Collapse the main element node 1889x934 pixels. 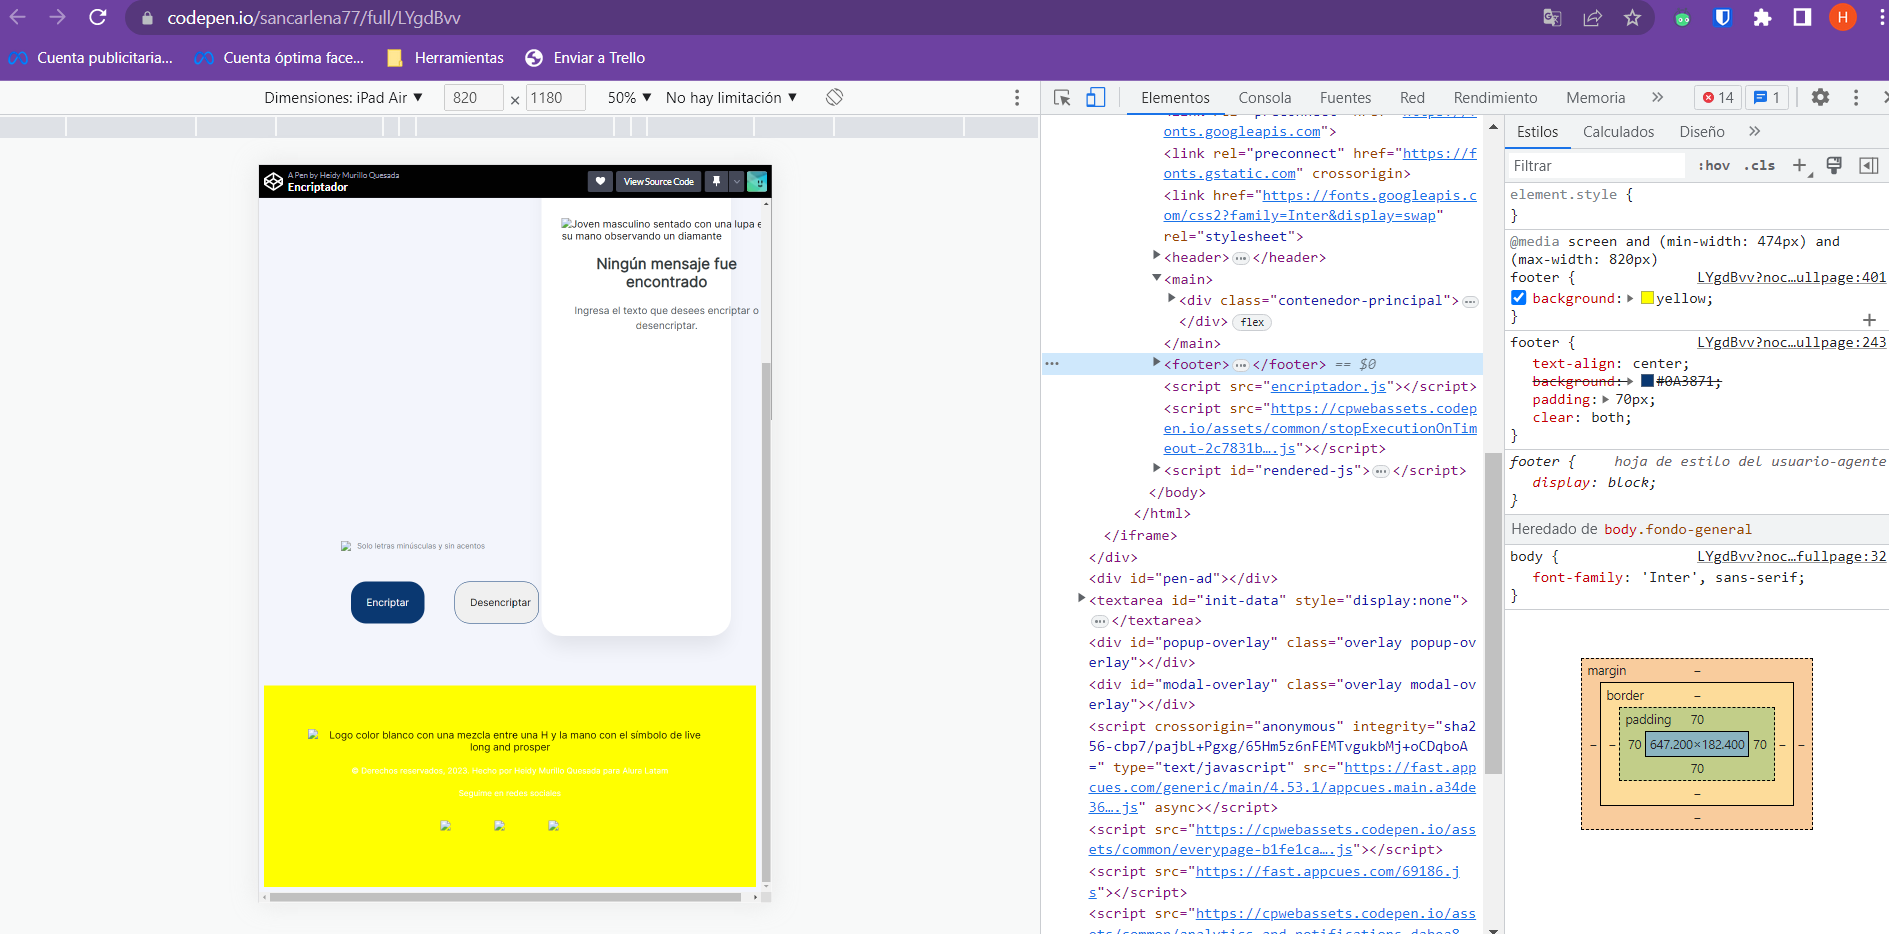(x=1157, y=278)
